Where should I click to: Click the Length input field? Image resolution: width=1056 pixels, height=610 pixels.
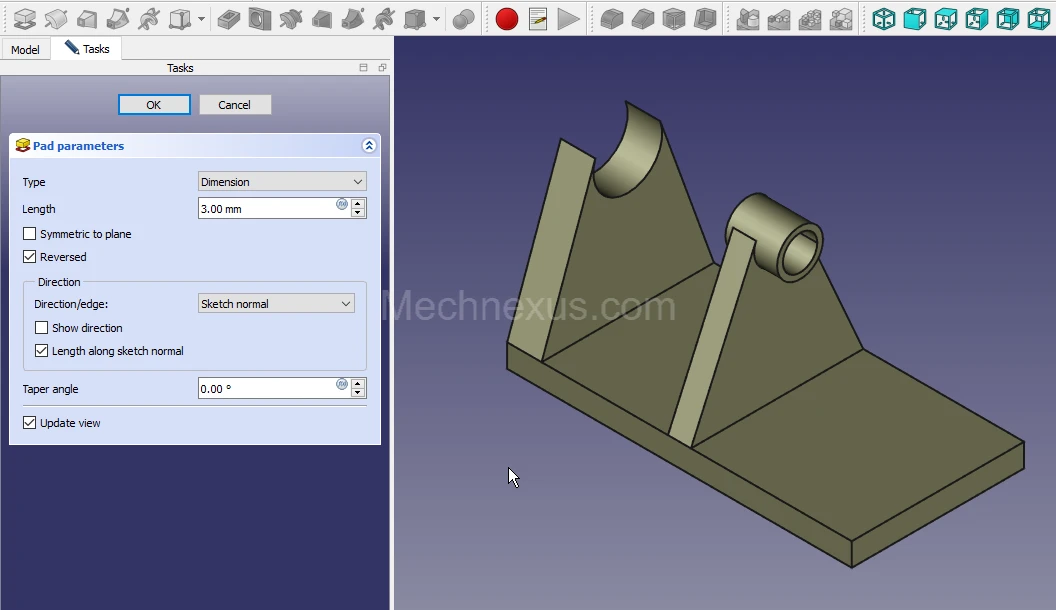266,209
